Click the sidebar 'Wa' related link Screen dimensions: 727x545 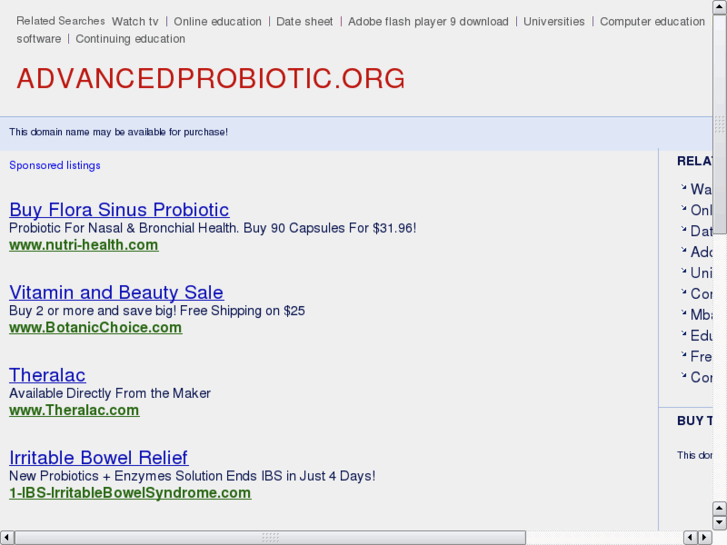tap(701, 189)
